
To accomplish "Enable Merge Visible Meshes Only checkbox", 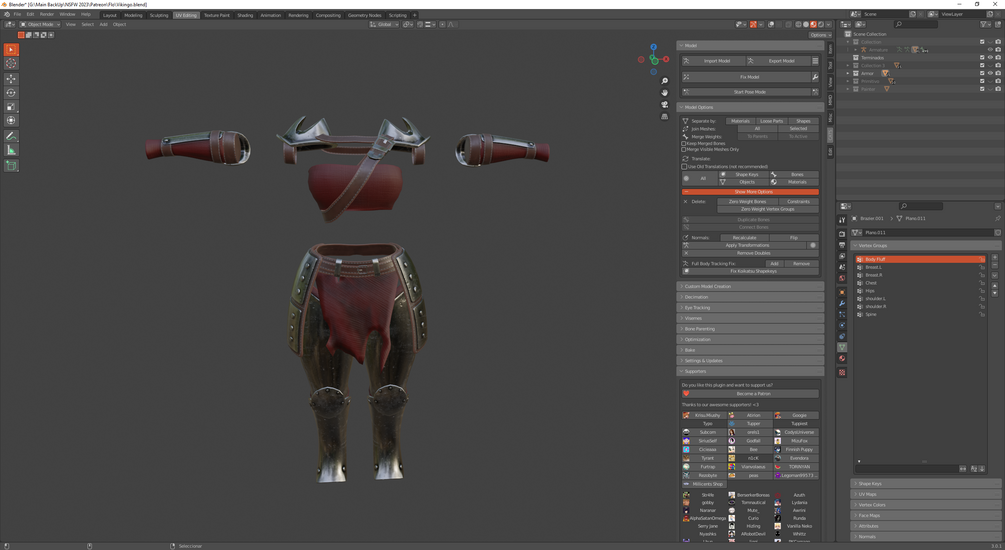I will (x=684, y=149).
